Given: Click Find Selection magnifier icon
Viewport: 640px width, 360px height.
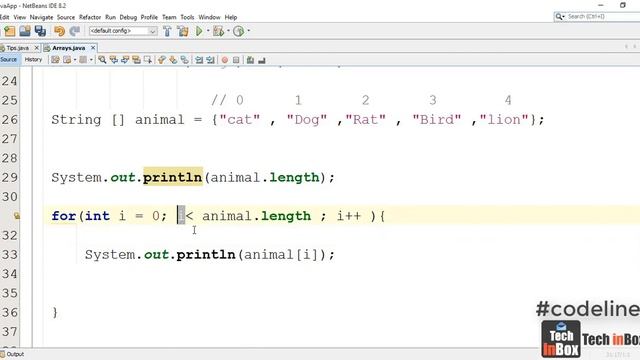Looking at the screenshot, I should [102, 60].
